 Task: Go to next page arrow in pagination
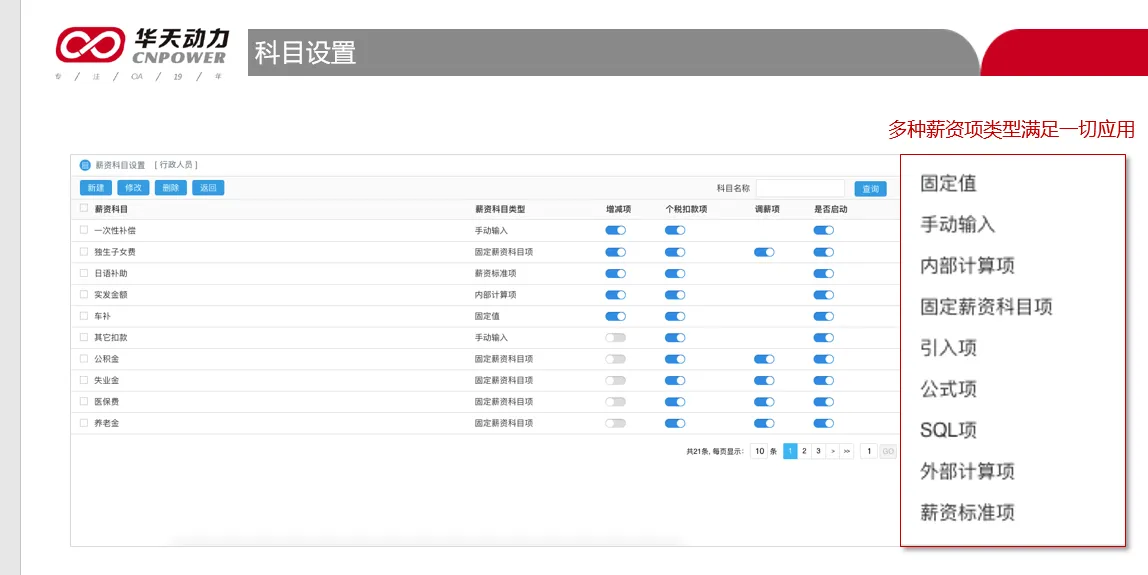(832, 451)
